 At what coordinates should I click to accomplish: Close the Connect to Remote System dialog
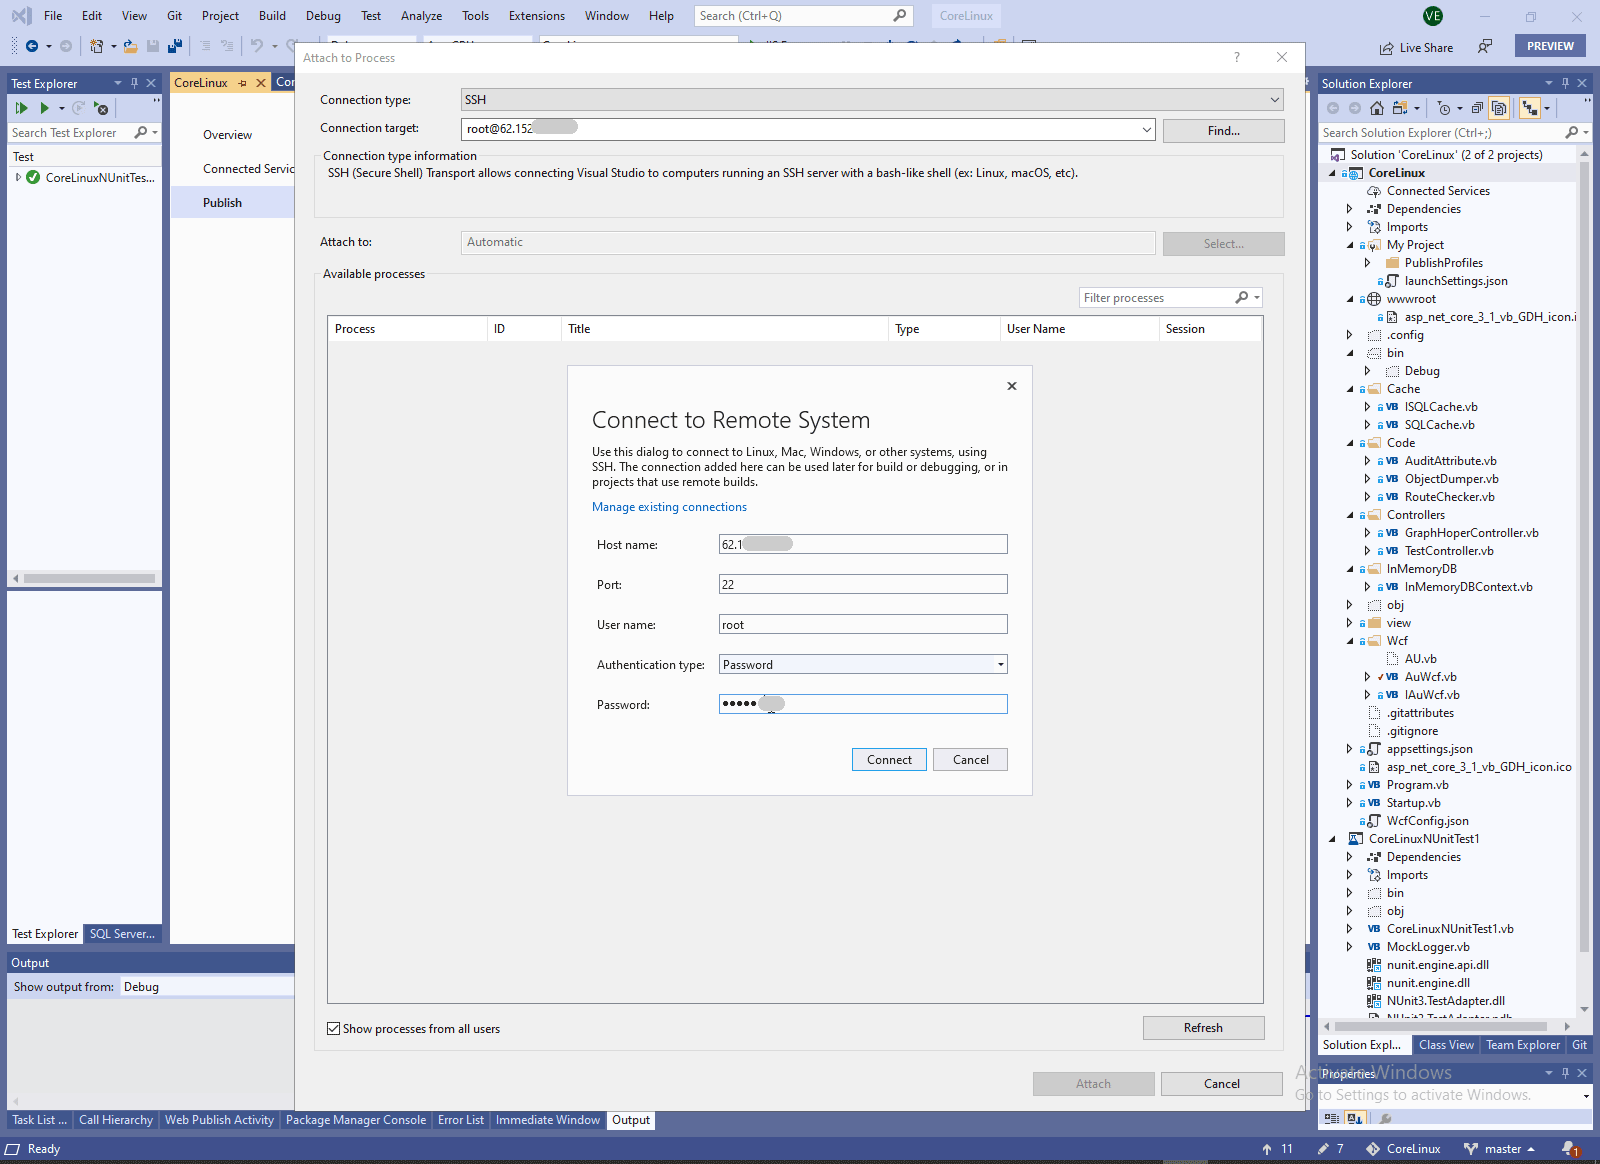1012,386
